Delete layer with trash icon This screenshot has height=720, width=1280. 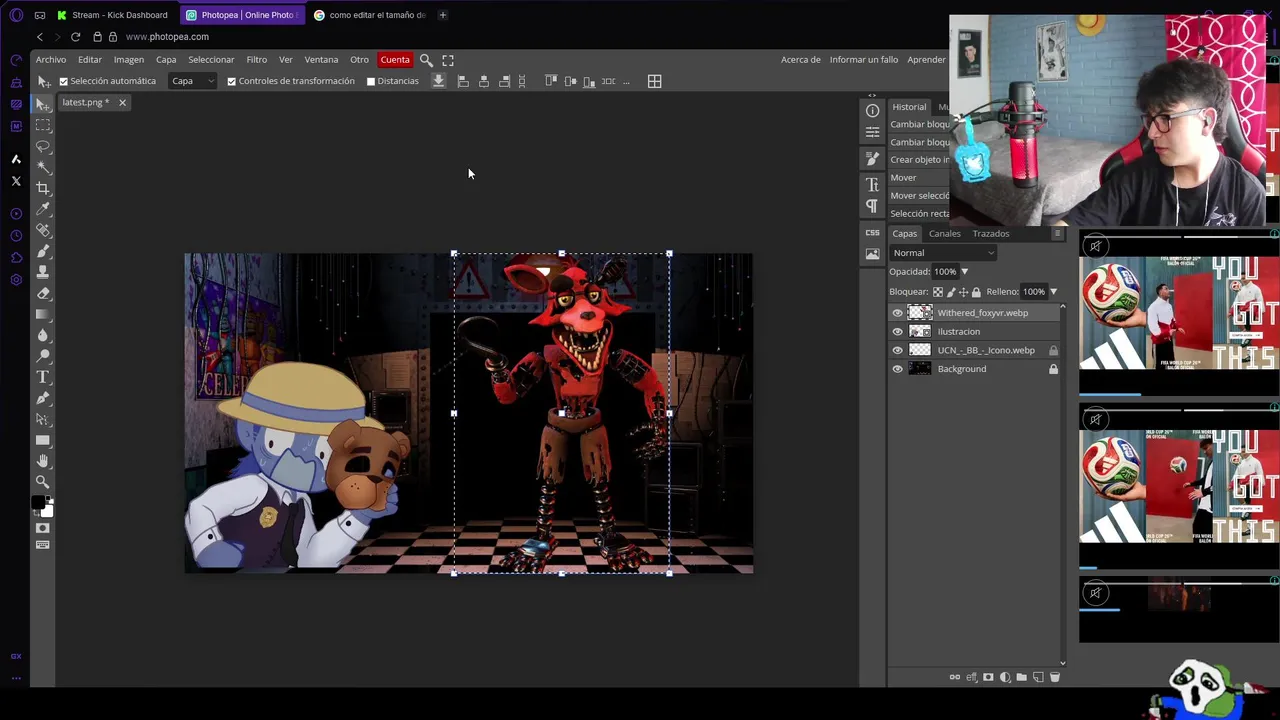(1054, 677)
